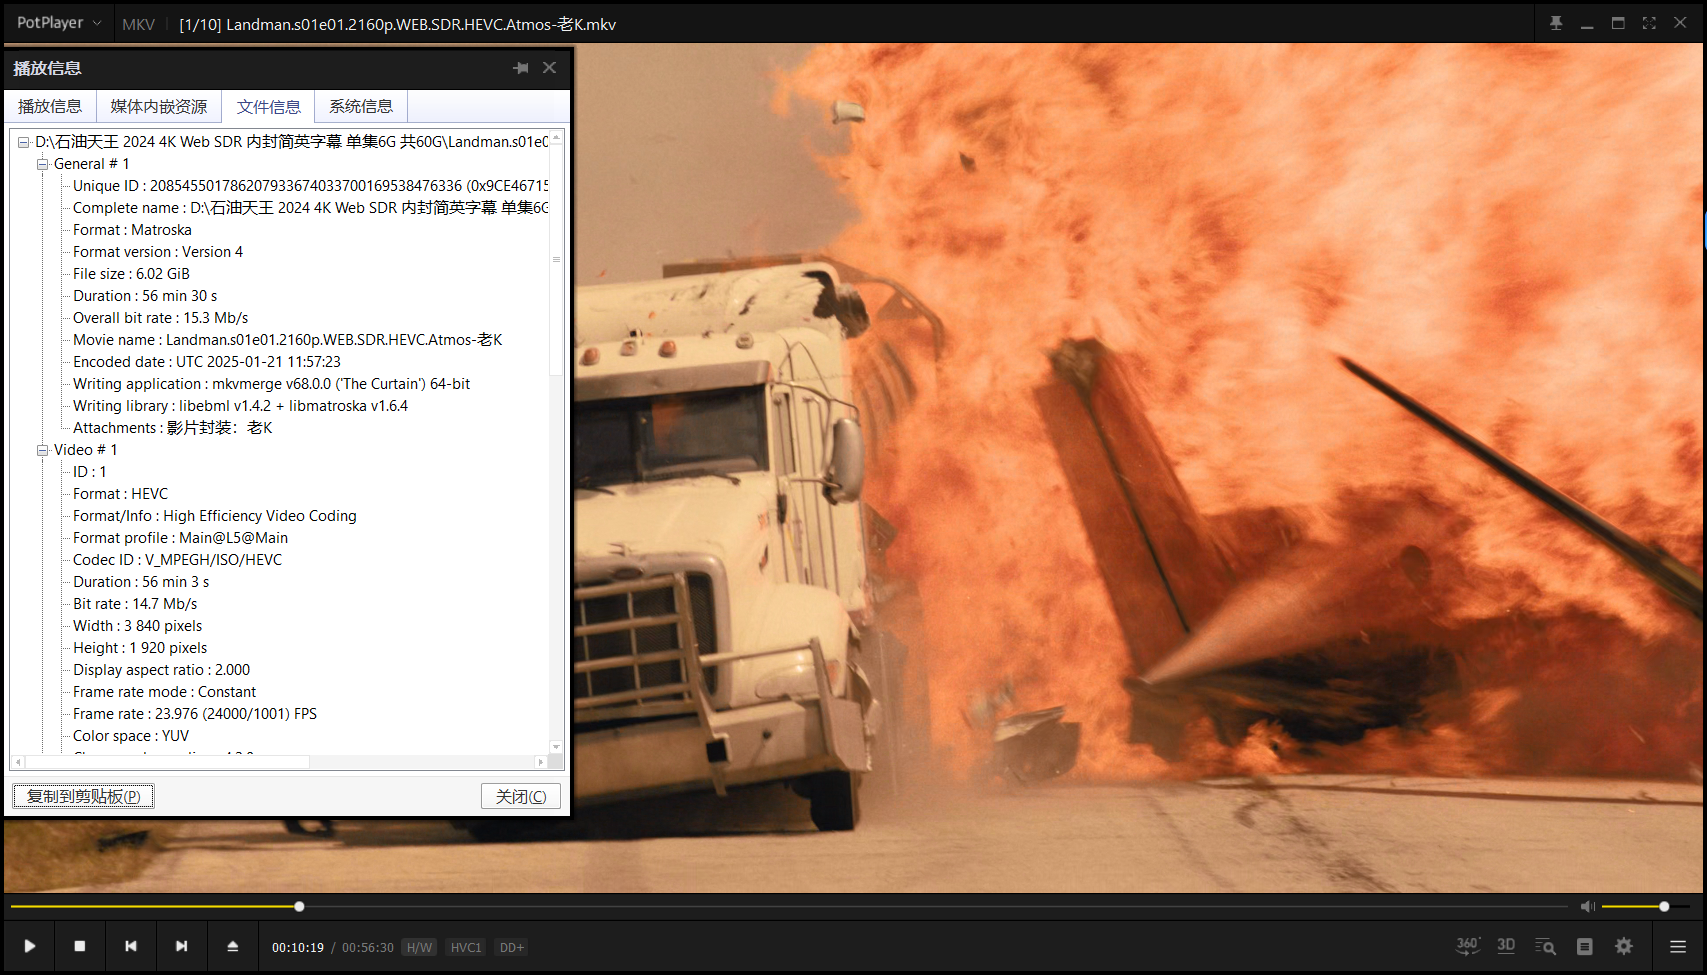Pin the playback info dialog

coord(520,68)
